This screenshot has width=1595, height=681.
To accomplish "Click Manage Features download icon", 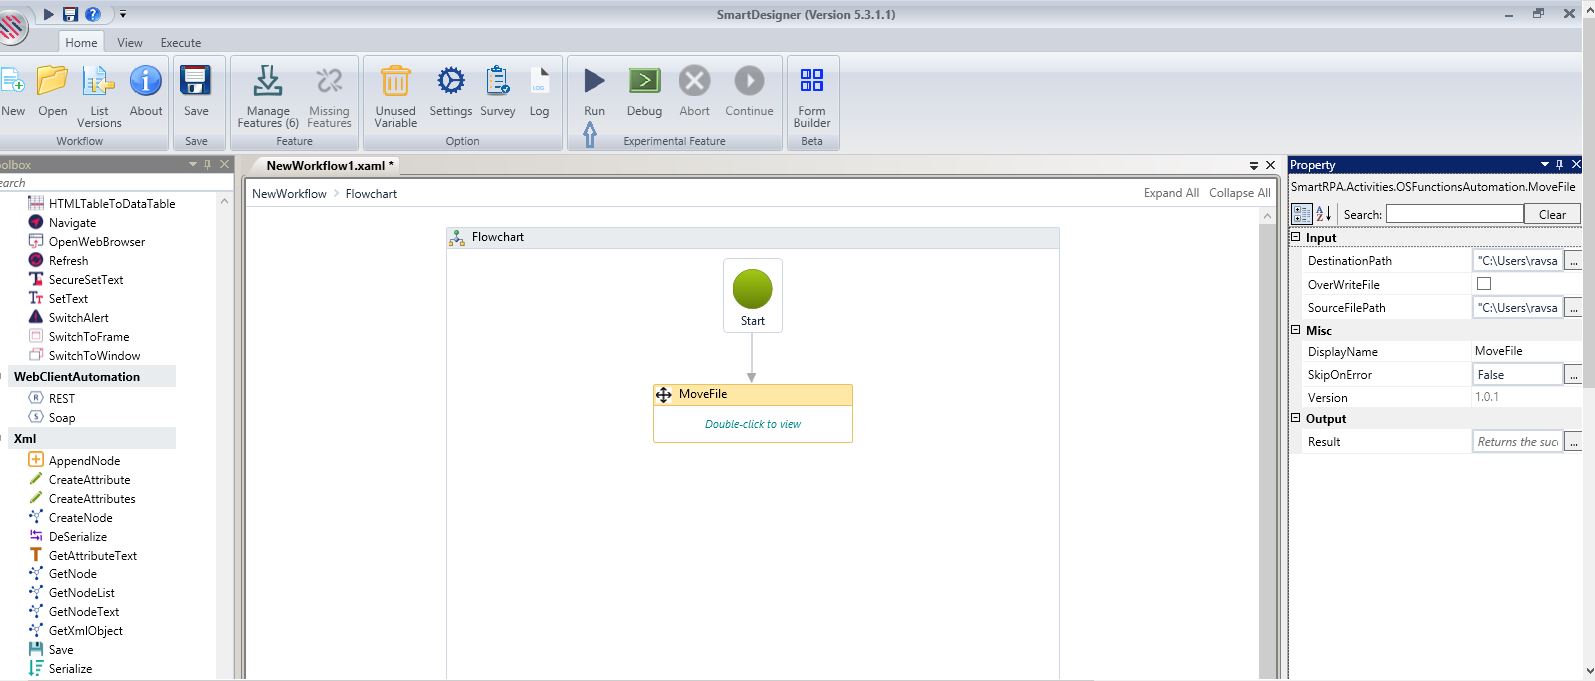I will click(268, 81).
